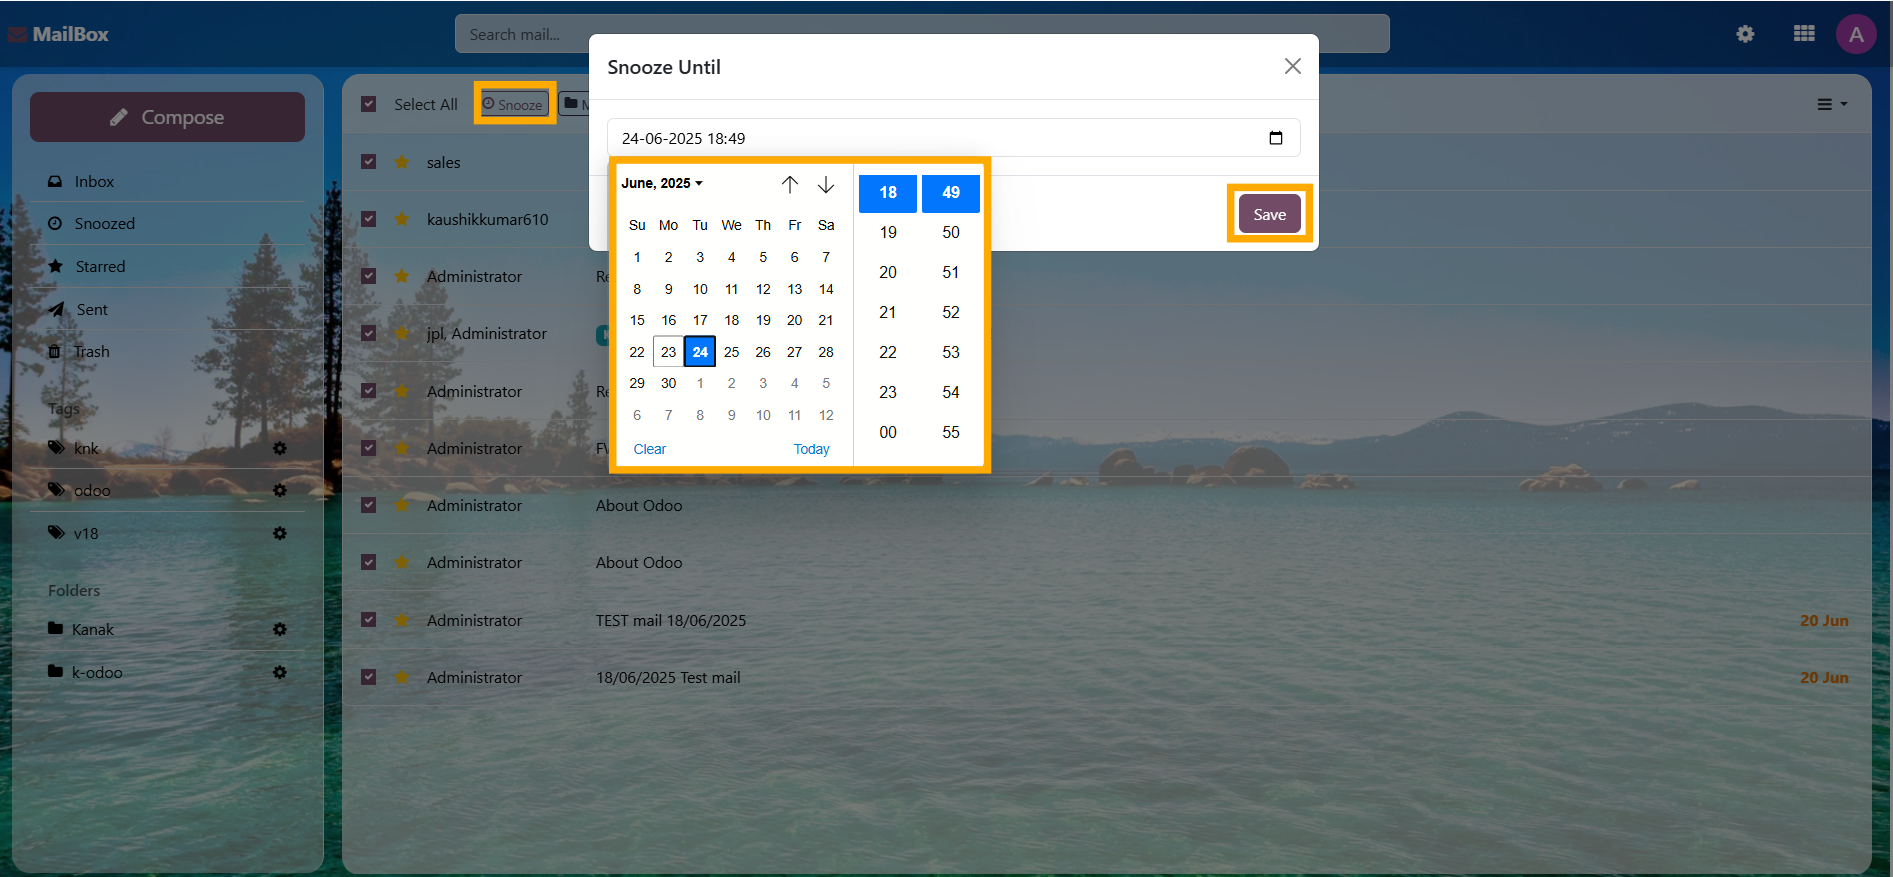Open settings gear for odoo tag
The image size is (1893, 877).
[x=280, y=490]
